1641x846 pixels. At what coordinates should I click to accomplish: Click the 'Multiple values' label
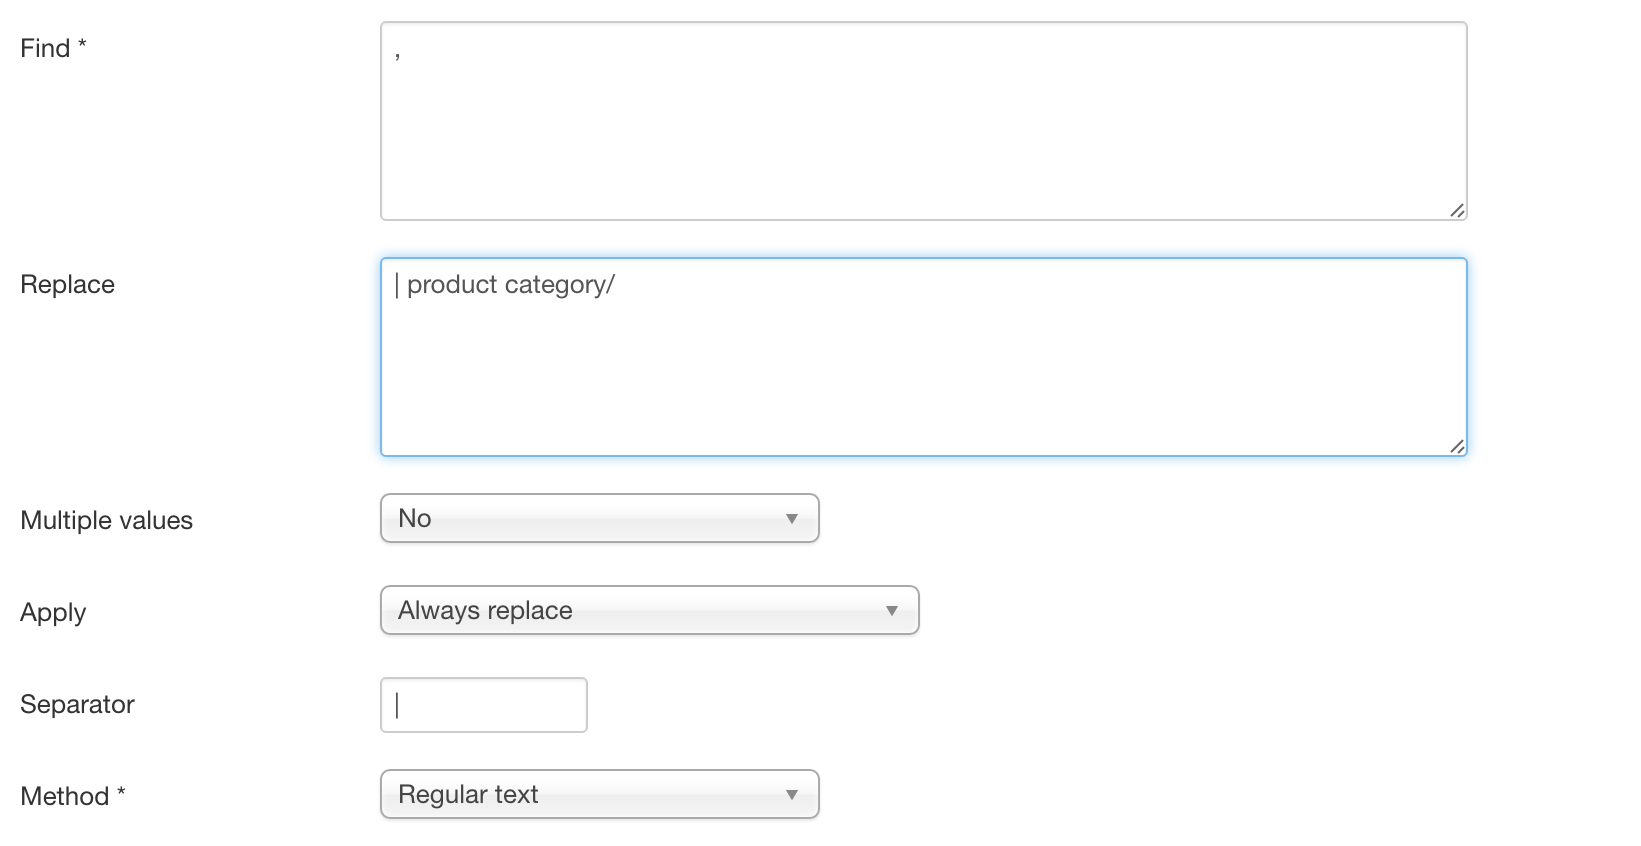tap(106, 520)
